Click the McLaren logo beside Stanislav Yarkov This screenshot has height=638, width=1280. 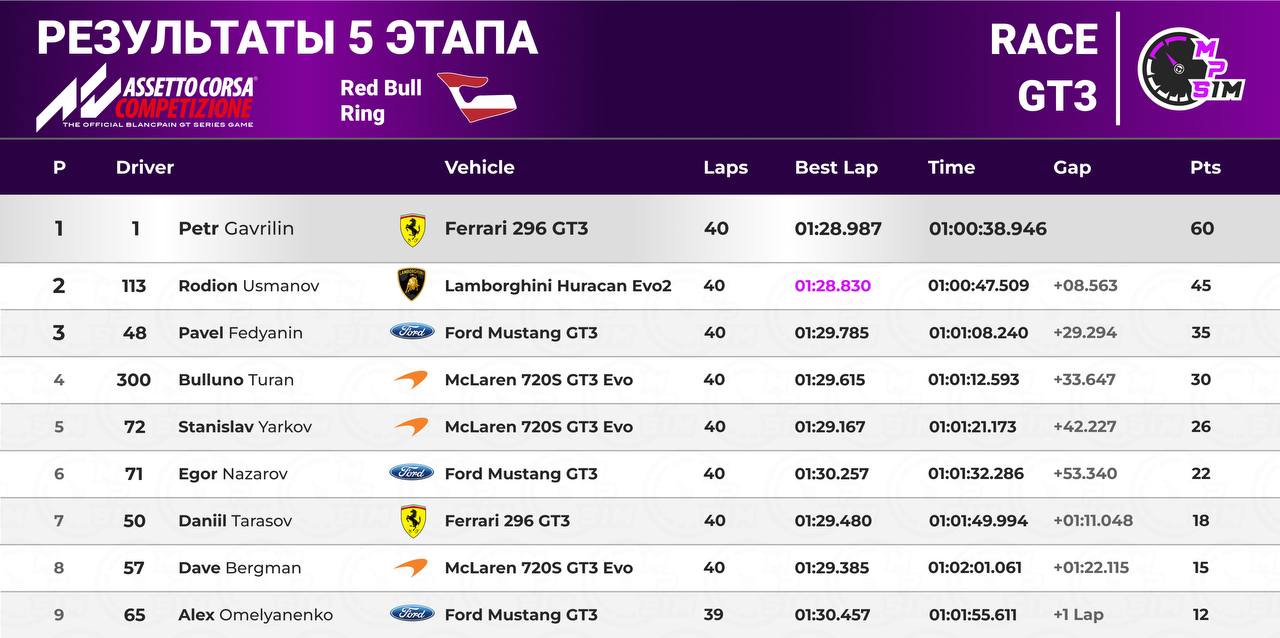(411, 427)
